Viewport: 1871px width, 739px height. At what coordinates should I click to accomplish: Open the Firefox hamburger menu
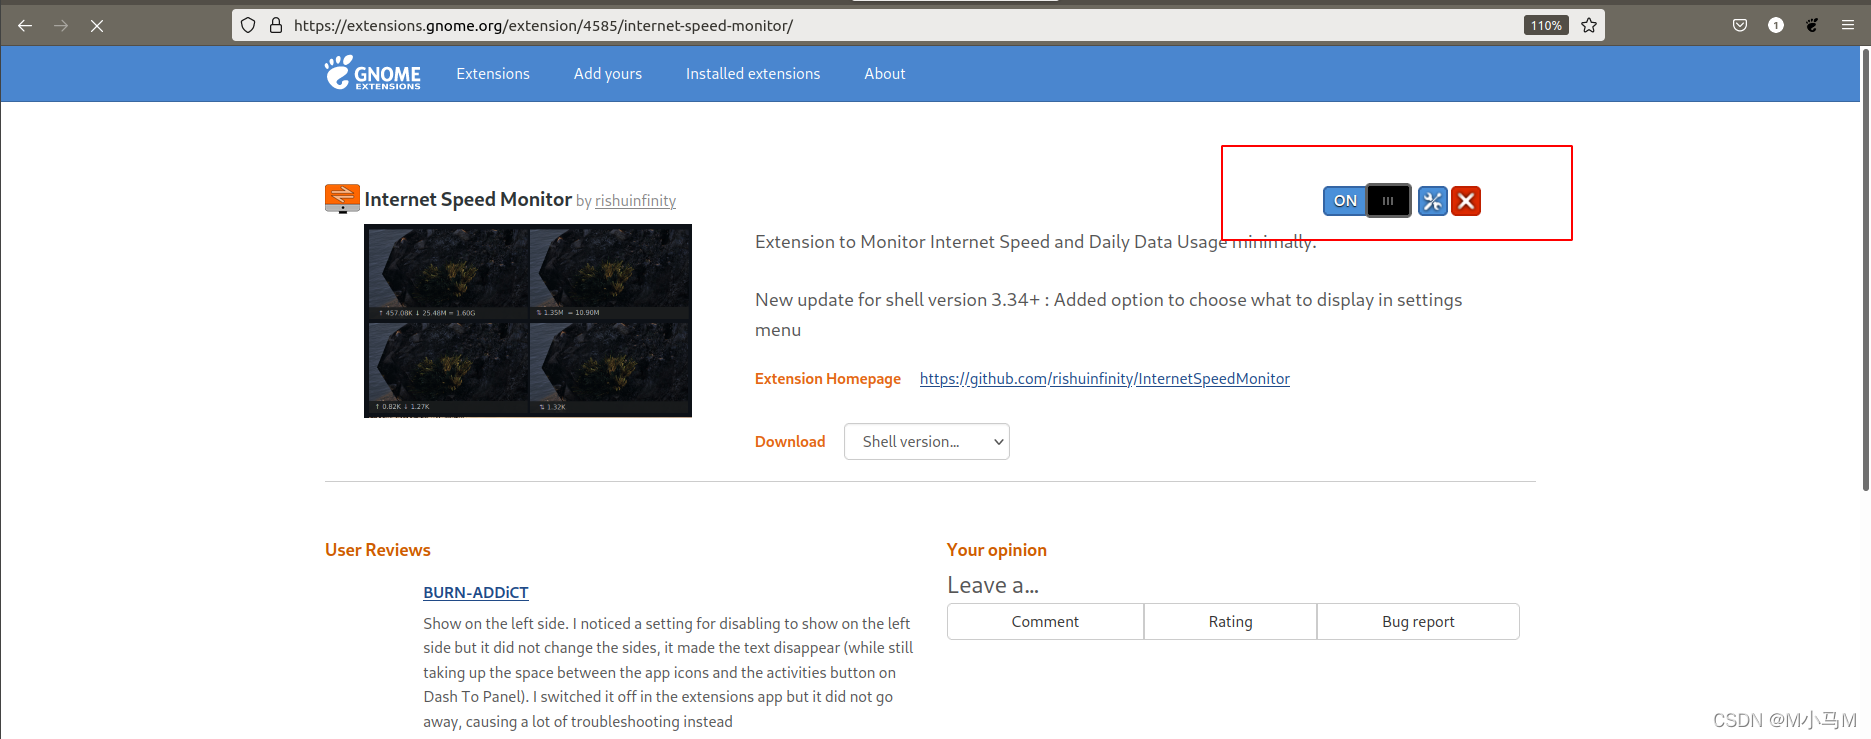(x=1848, y=25)
